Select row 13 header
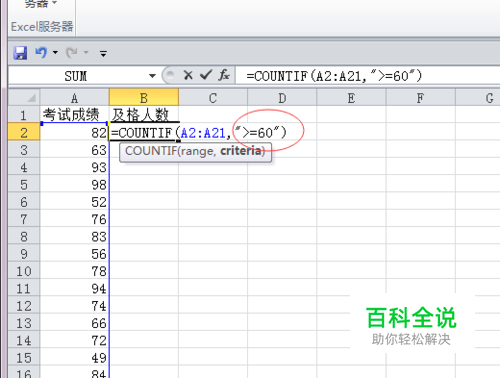Image resolution: width=500 pixels, height=378 pixels. 24,323
